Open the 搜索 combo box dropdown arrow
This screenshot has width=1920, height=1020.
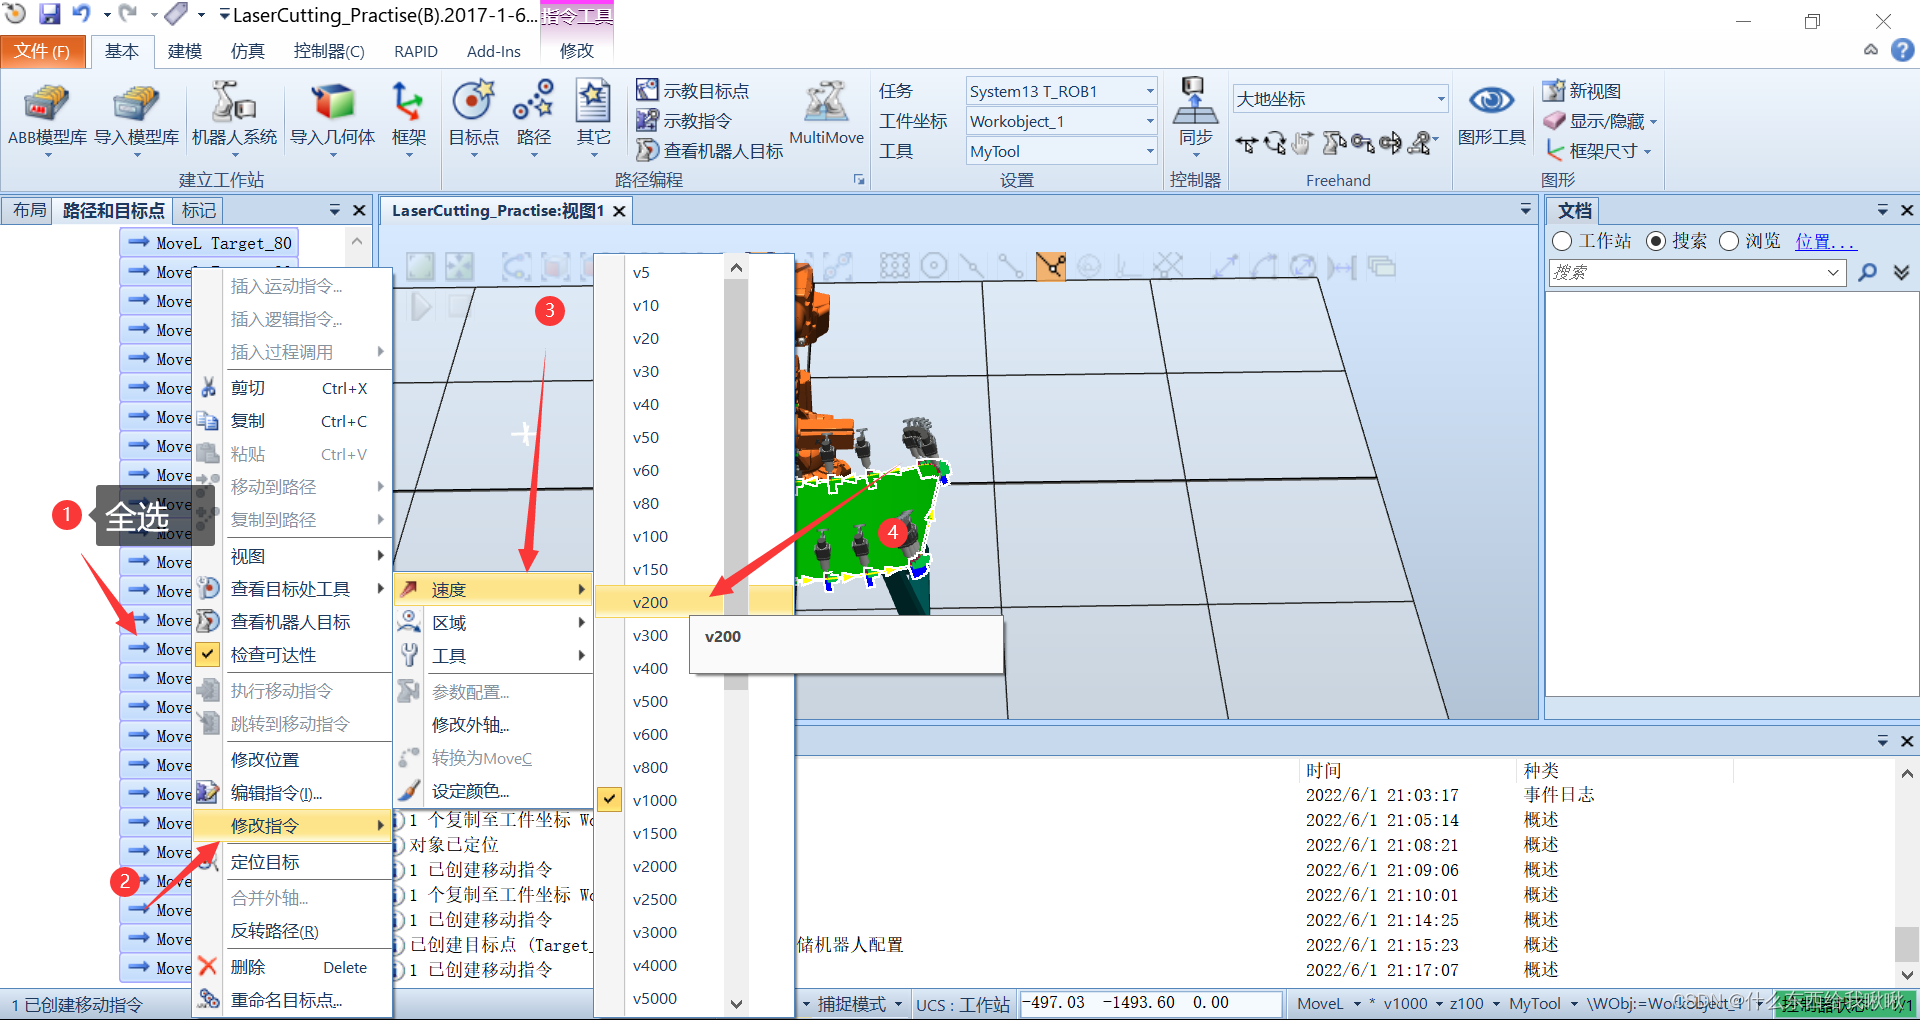coord(1833,272)
